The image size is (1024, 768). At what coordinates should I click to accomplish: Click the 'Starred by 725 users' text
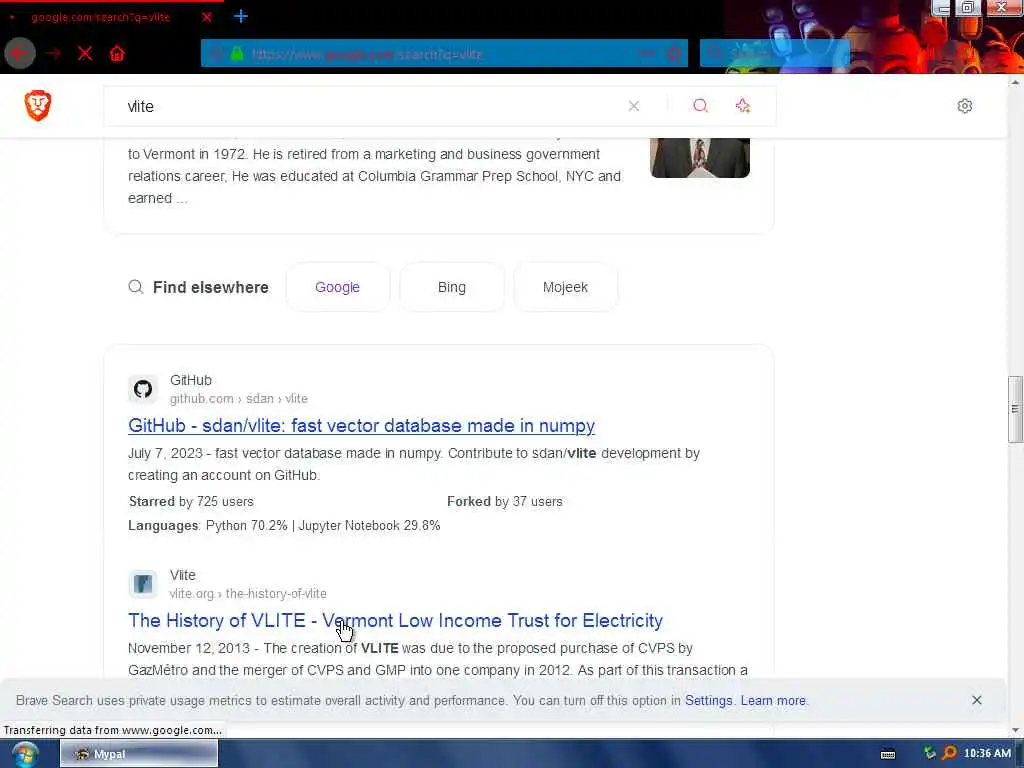click(x=191, y=502)
